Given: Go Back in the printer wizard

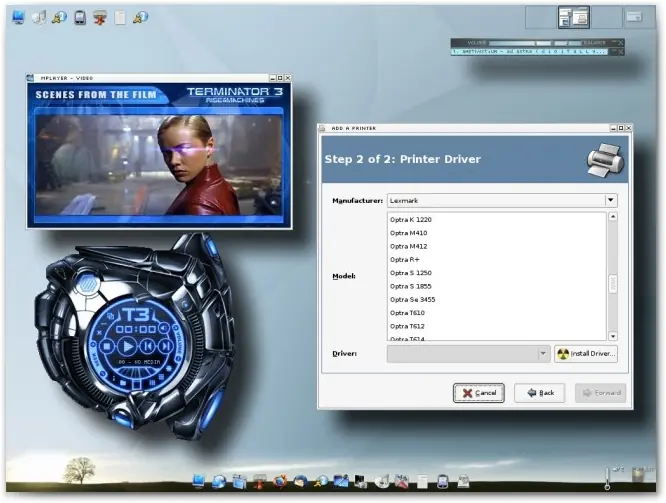Looking at the screenshot, I should 539,393.
